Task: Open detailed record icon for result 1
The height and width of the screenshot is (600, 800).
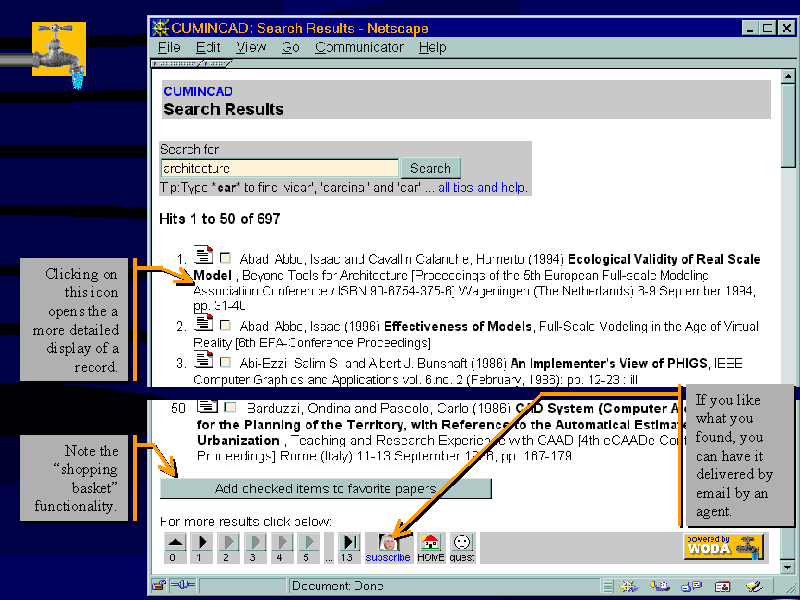Action: (203, 256)
